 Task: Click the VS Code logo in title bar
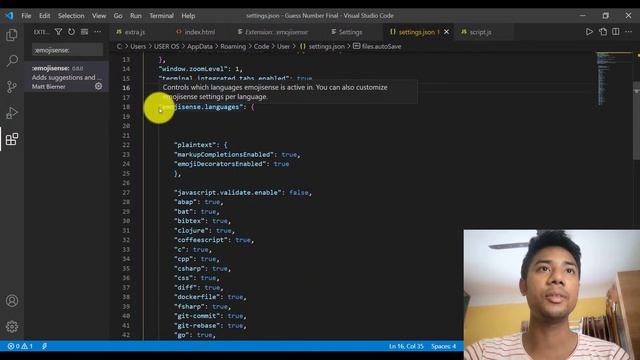pos(9,16)
